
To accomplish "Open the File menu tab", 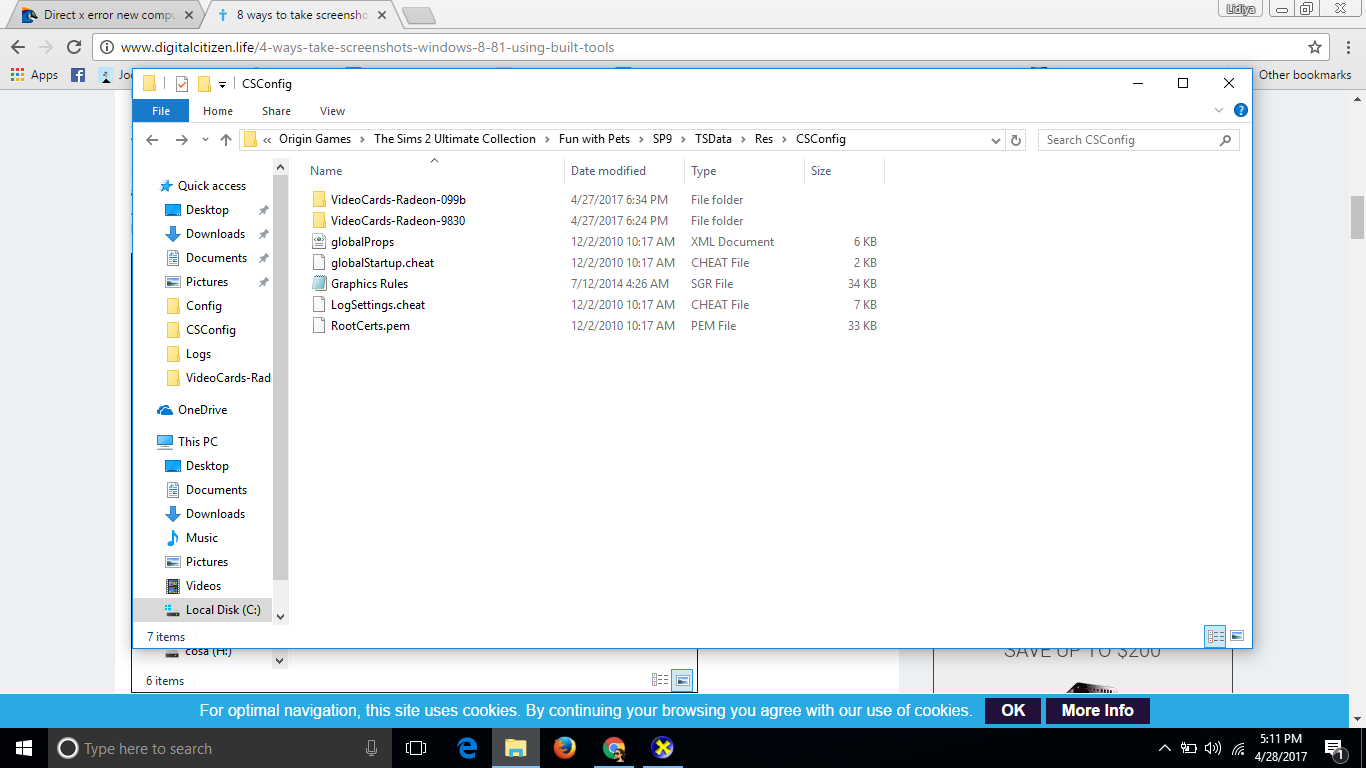I will 161,111.
